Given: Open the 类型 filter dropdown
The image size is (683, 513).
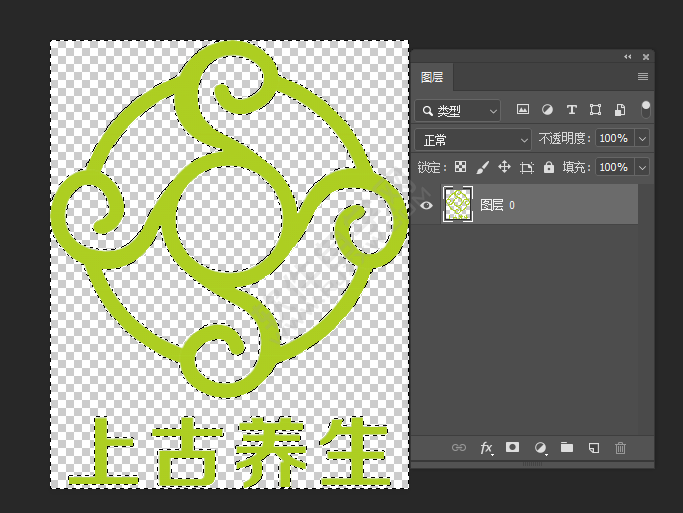Looking at the screenshot, I should pyautogui.click(x=459, y=111).
